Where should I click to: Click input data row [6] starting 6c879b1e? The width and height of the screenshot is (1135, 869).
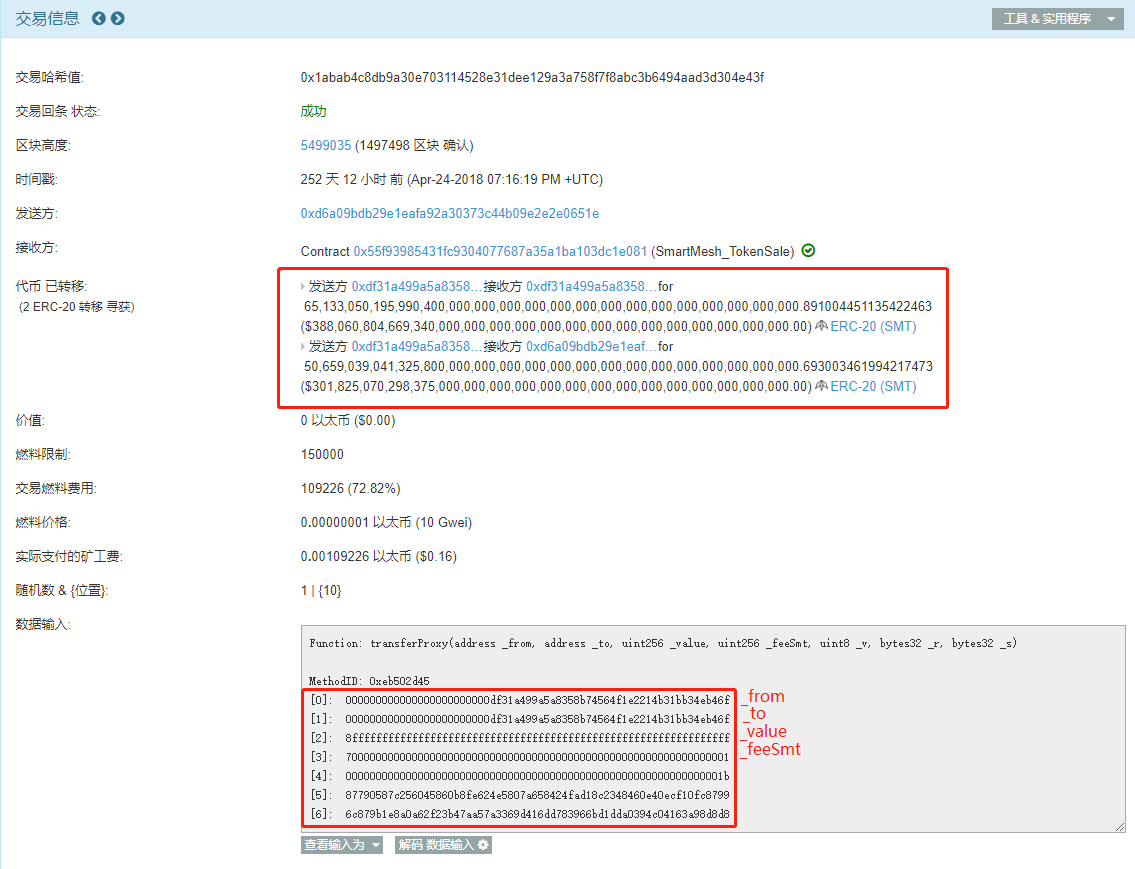pos(520,814)
